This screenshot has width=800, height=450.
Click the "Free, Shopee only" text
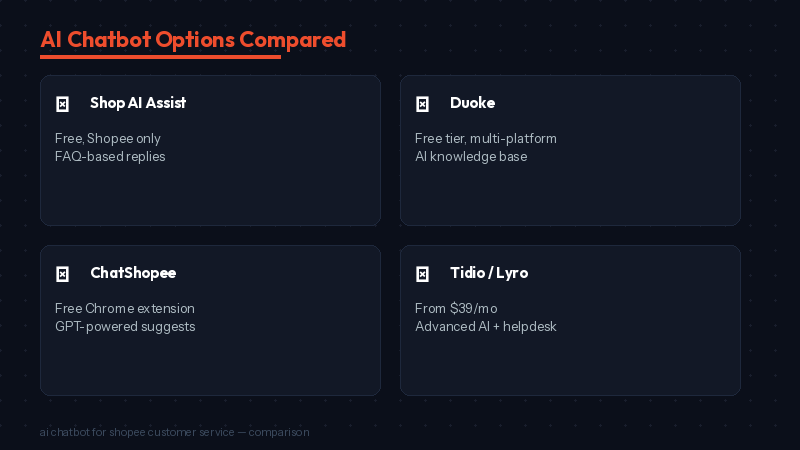click(108, 138)
